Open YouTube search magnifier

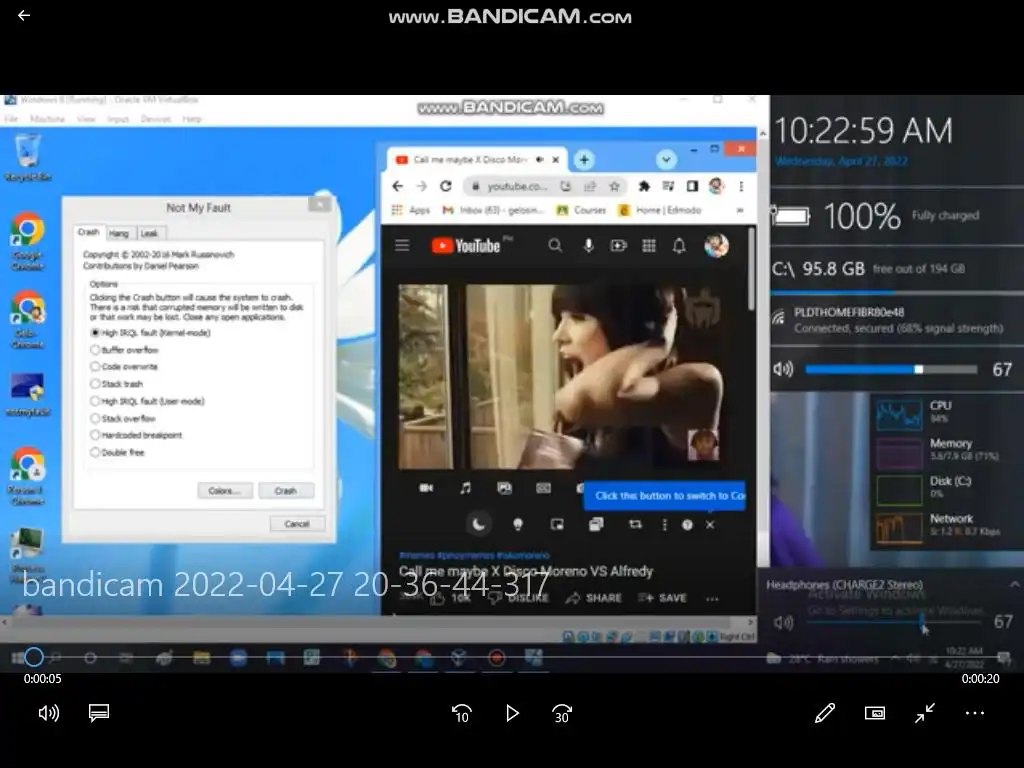pyautogui.click(x=555, y=246)
